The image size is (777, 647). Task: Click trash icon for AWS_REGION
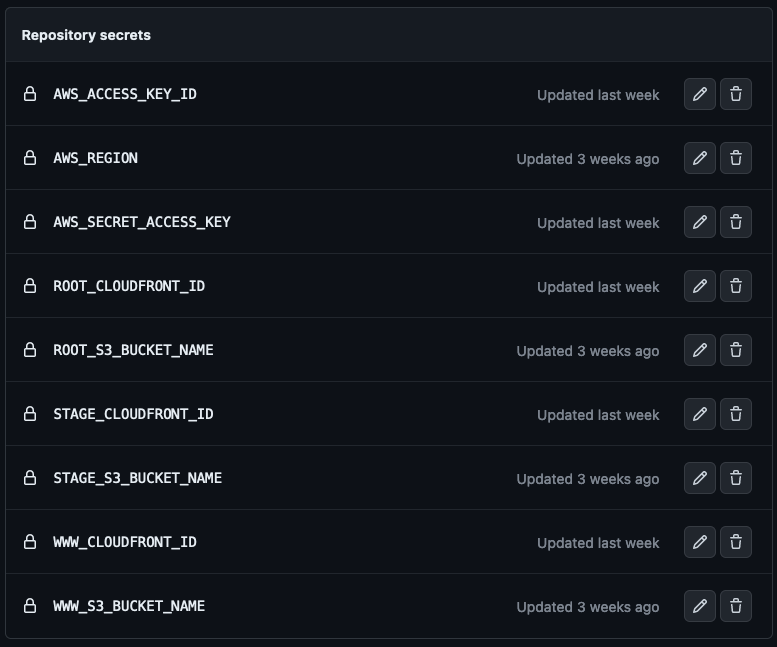tap(736, 158)
